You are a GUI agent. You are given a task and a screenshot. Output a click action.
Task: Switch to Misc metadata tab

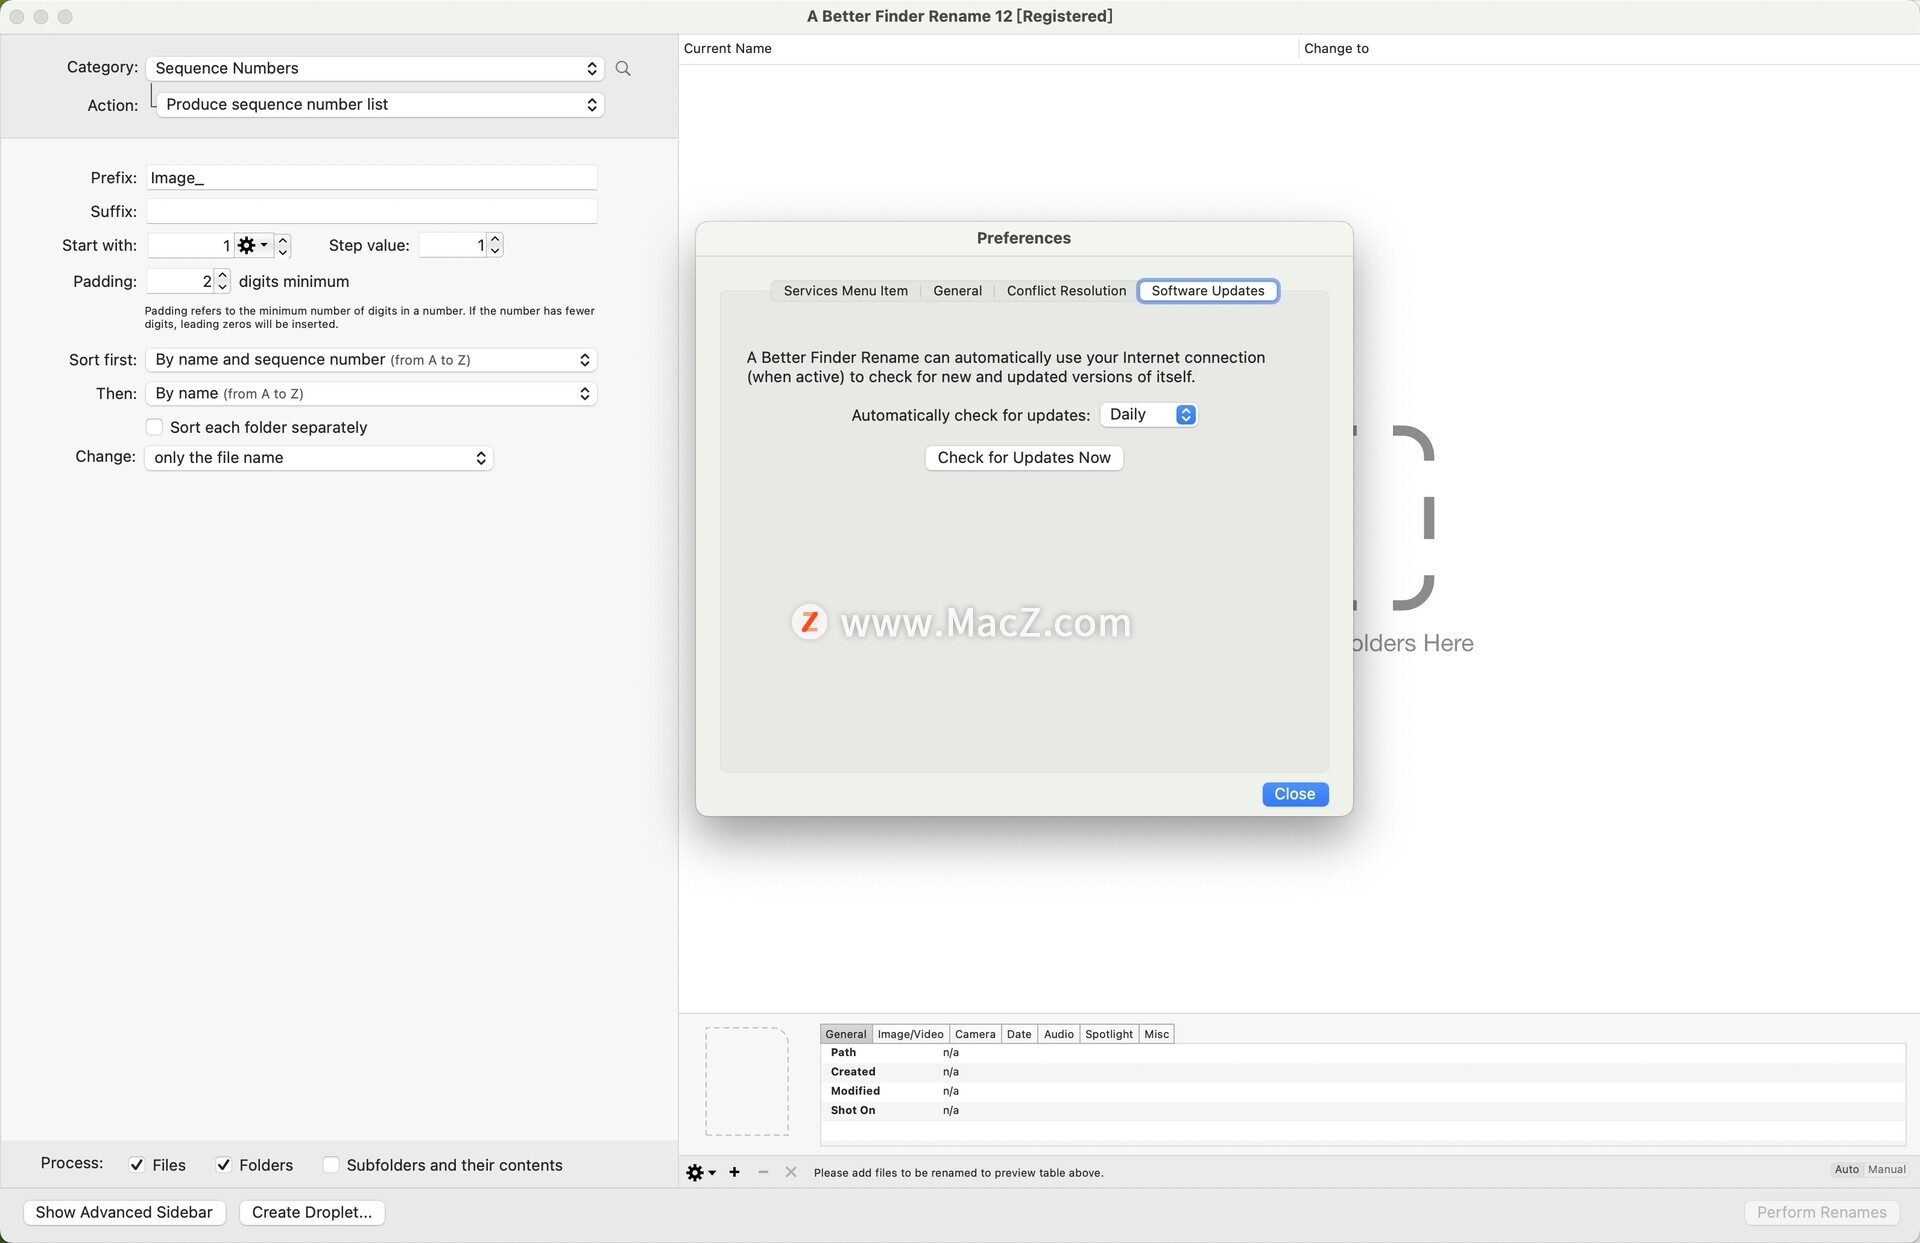[x=1156, y=1034]
